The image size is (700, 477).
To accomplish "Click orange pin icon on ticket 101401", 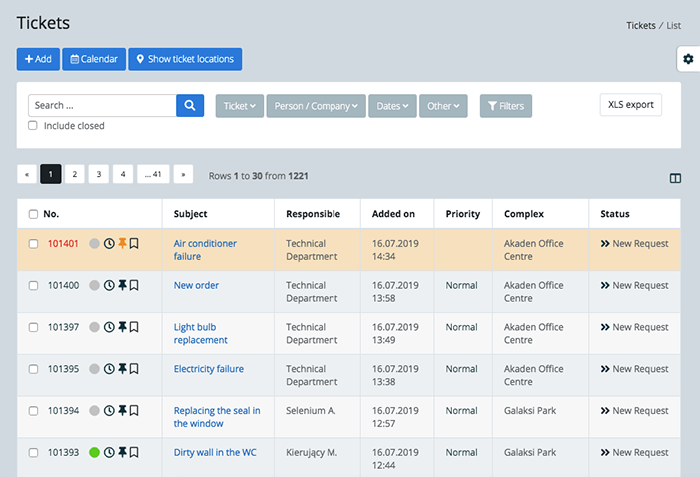I will click(122, 243).
